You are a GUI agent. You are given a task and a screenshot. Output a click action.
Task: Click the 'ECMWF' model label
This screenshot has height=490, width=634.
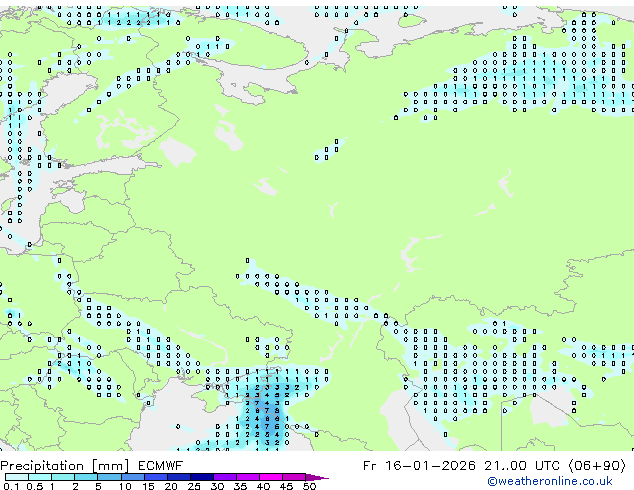pyautogui.click(x=161, y=466)
